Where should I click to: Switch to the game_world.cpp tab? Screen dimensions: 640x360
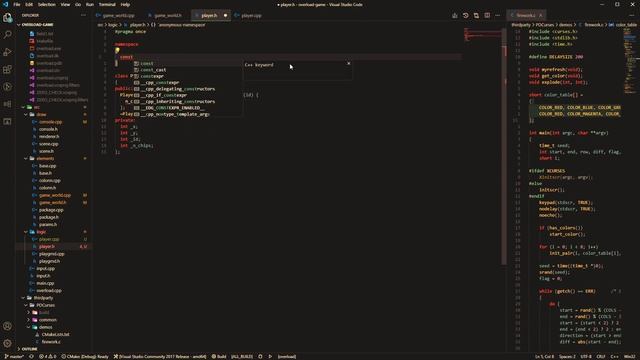click(118, 16)
